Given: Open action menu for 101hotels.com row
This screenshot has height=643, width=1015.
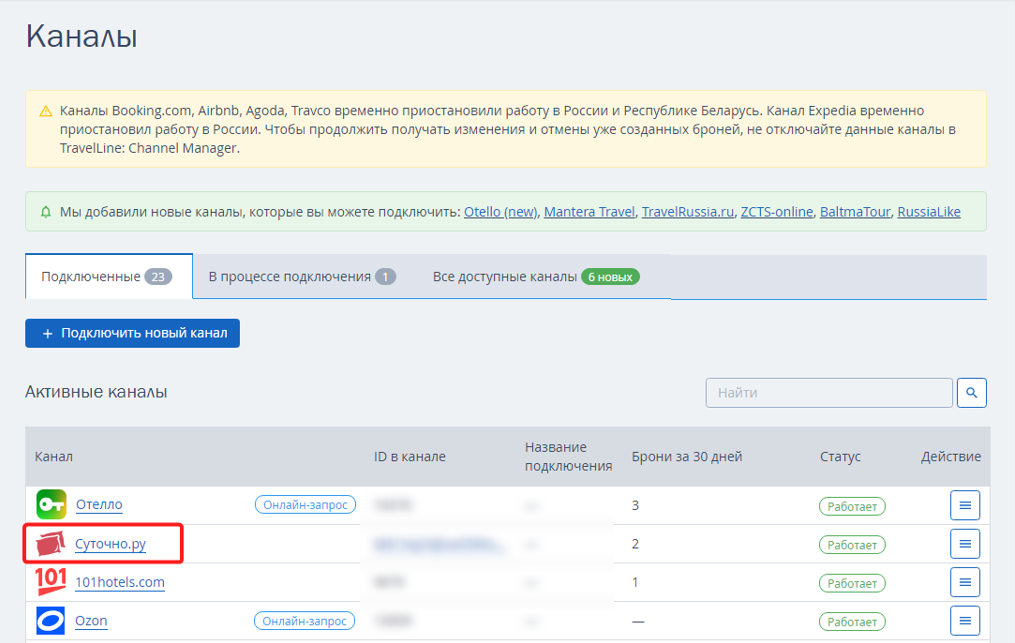Looking at the screenshot, I should (965, 582).
